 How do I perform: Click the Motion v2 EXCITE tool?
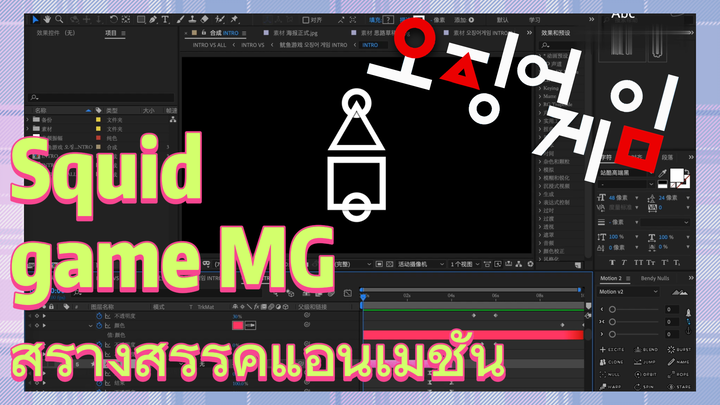[613, 349]
